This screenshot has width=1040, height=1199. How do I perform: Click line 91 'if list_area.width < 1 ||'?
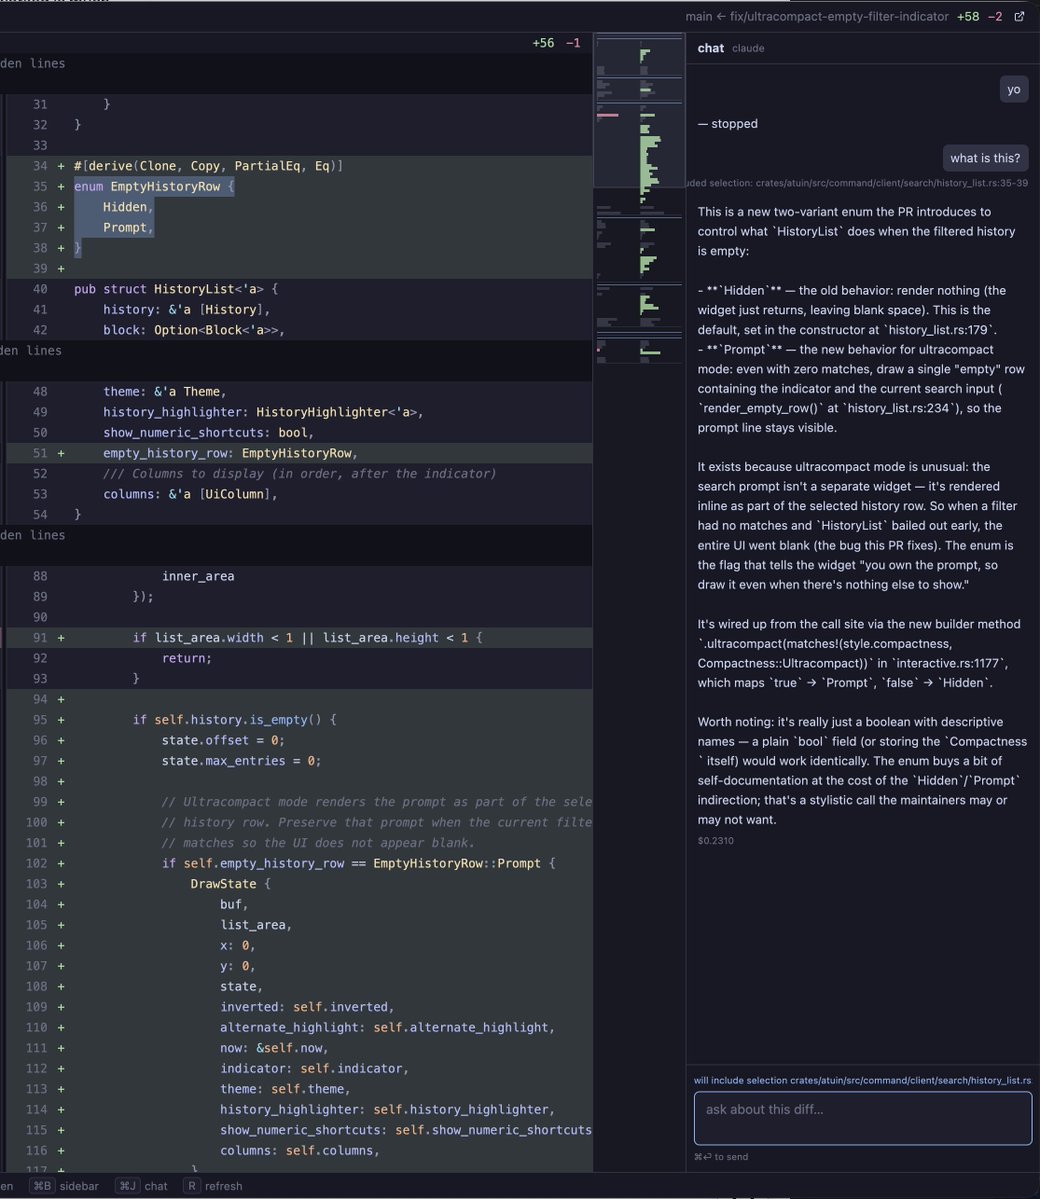[307, 638]
